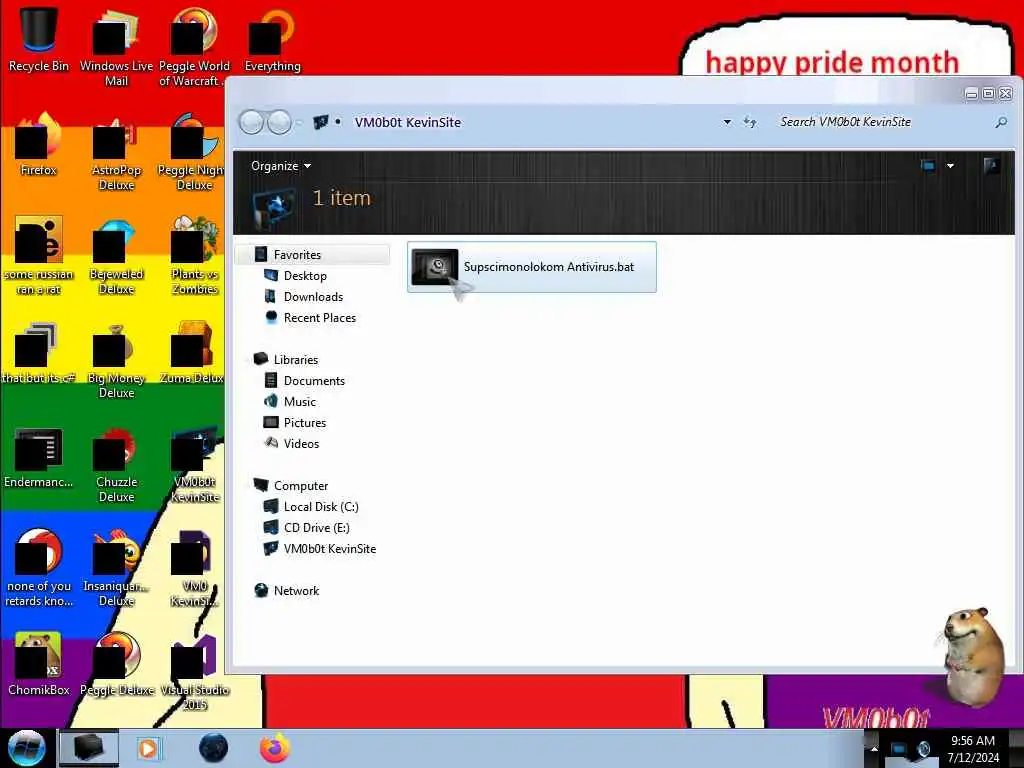Open Visual Studio 2015 desktop shortcut
This screenshot has height=768, width=1024.
click(x=194, y=672)
